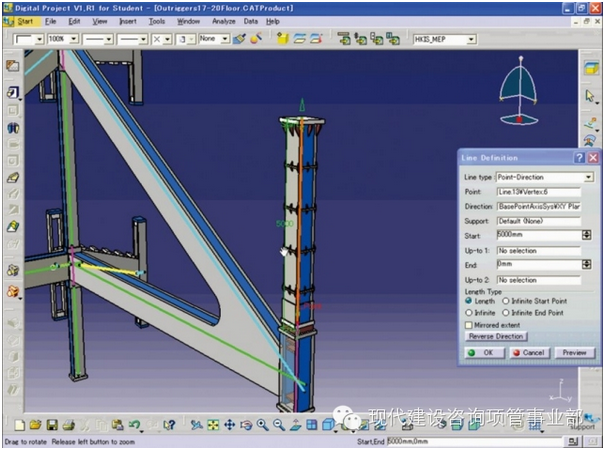The height and width of the screenshot is (449, 605).
Task: Click the Save icon in bottom toolbar
Action: tap(52, 425)
